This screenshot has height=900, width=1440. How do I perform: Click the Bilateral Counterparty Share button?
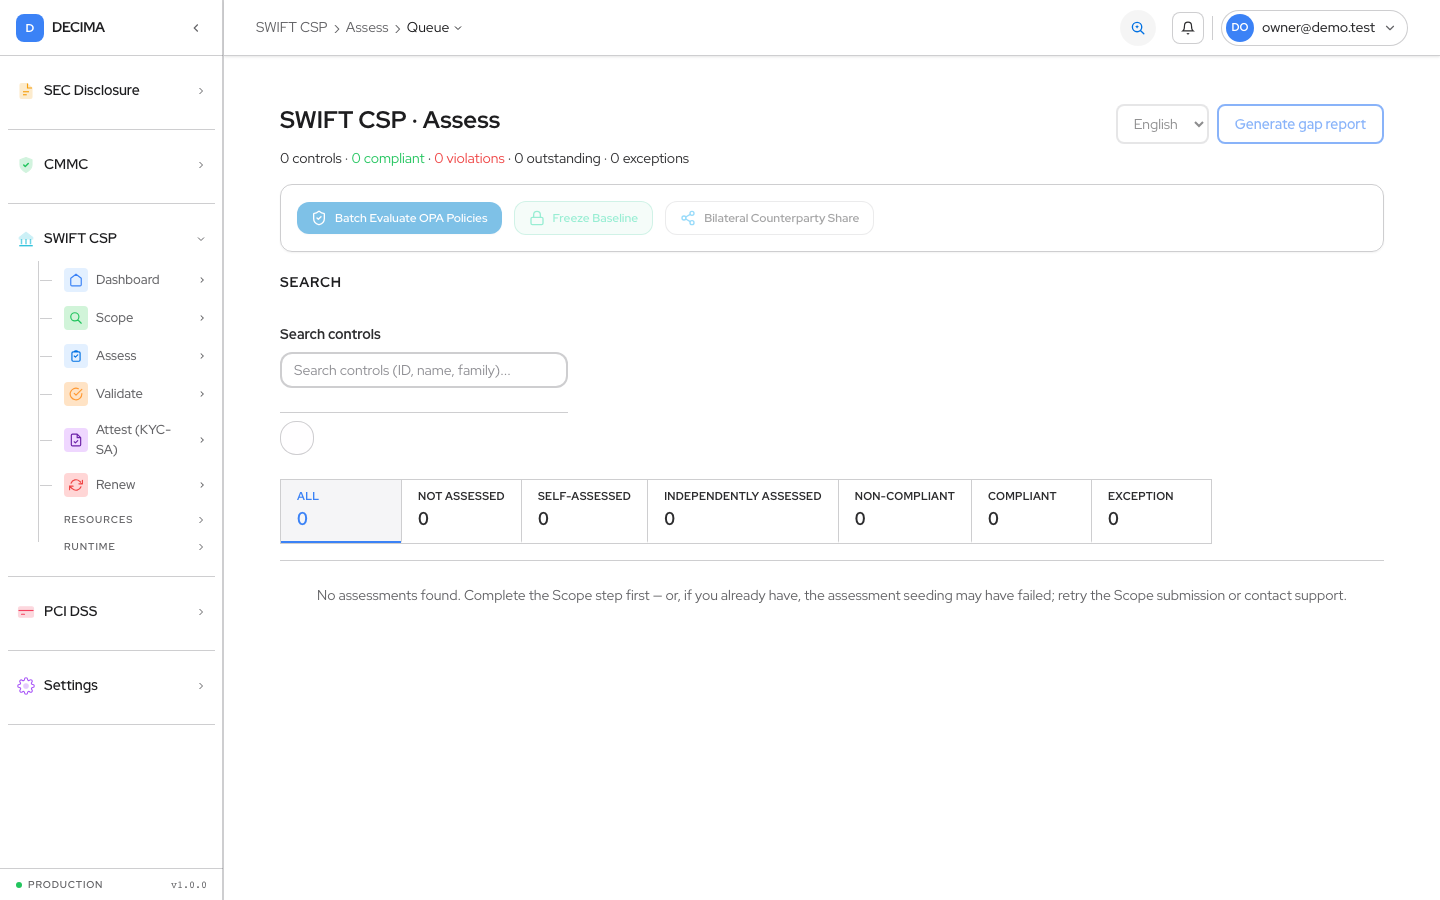coord(769,218)
